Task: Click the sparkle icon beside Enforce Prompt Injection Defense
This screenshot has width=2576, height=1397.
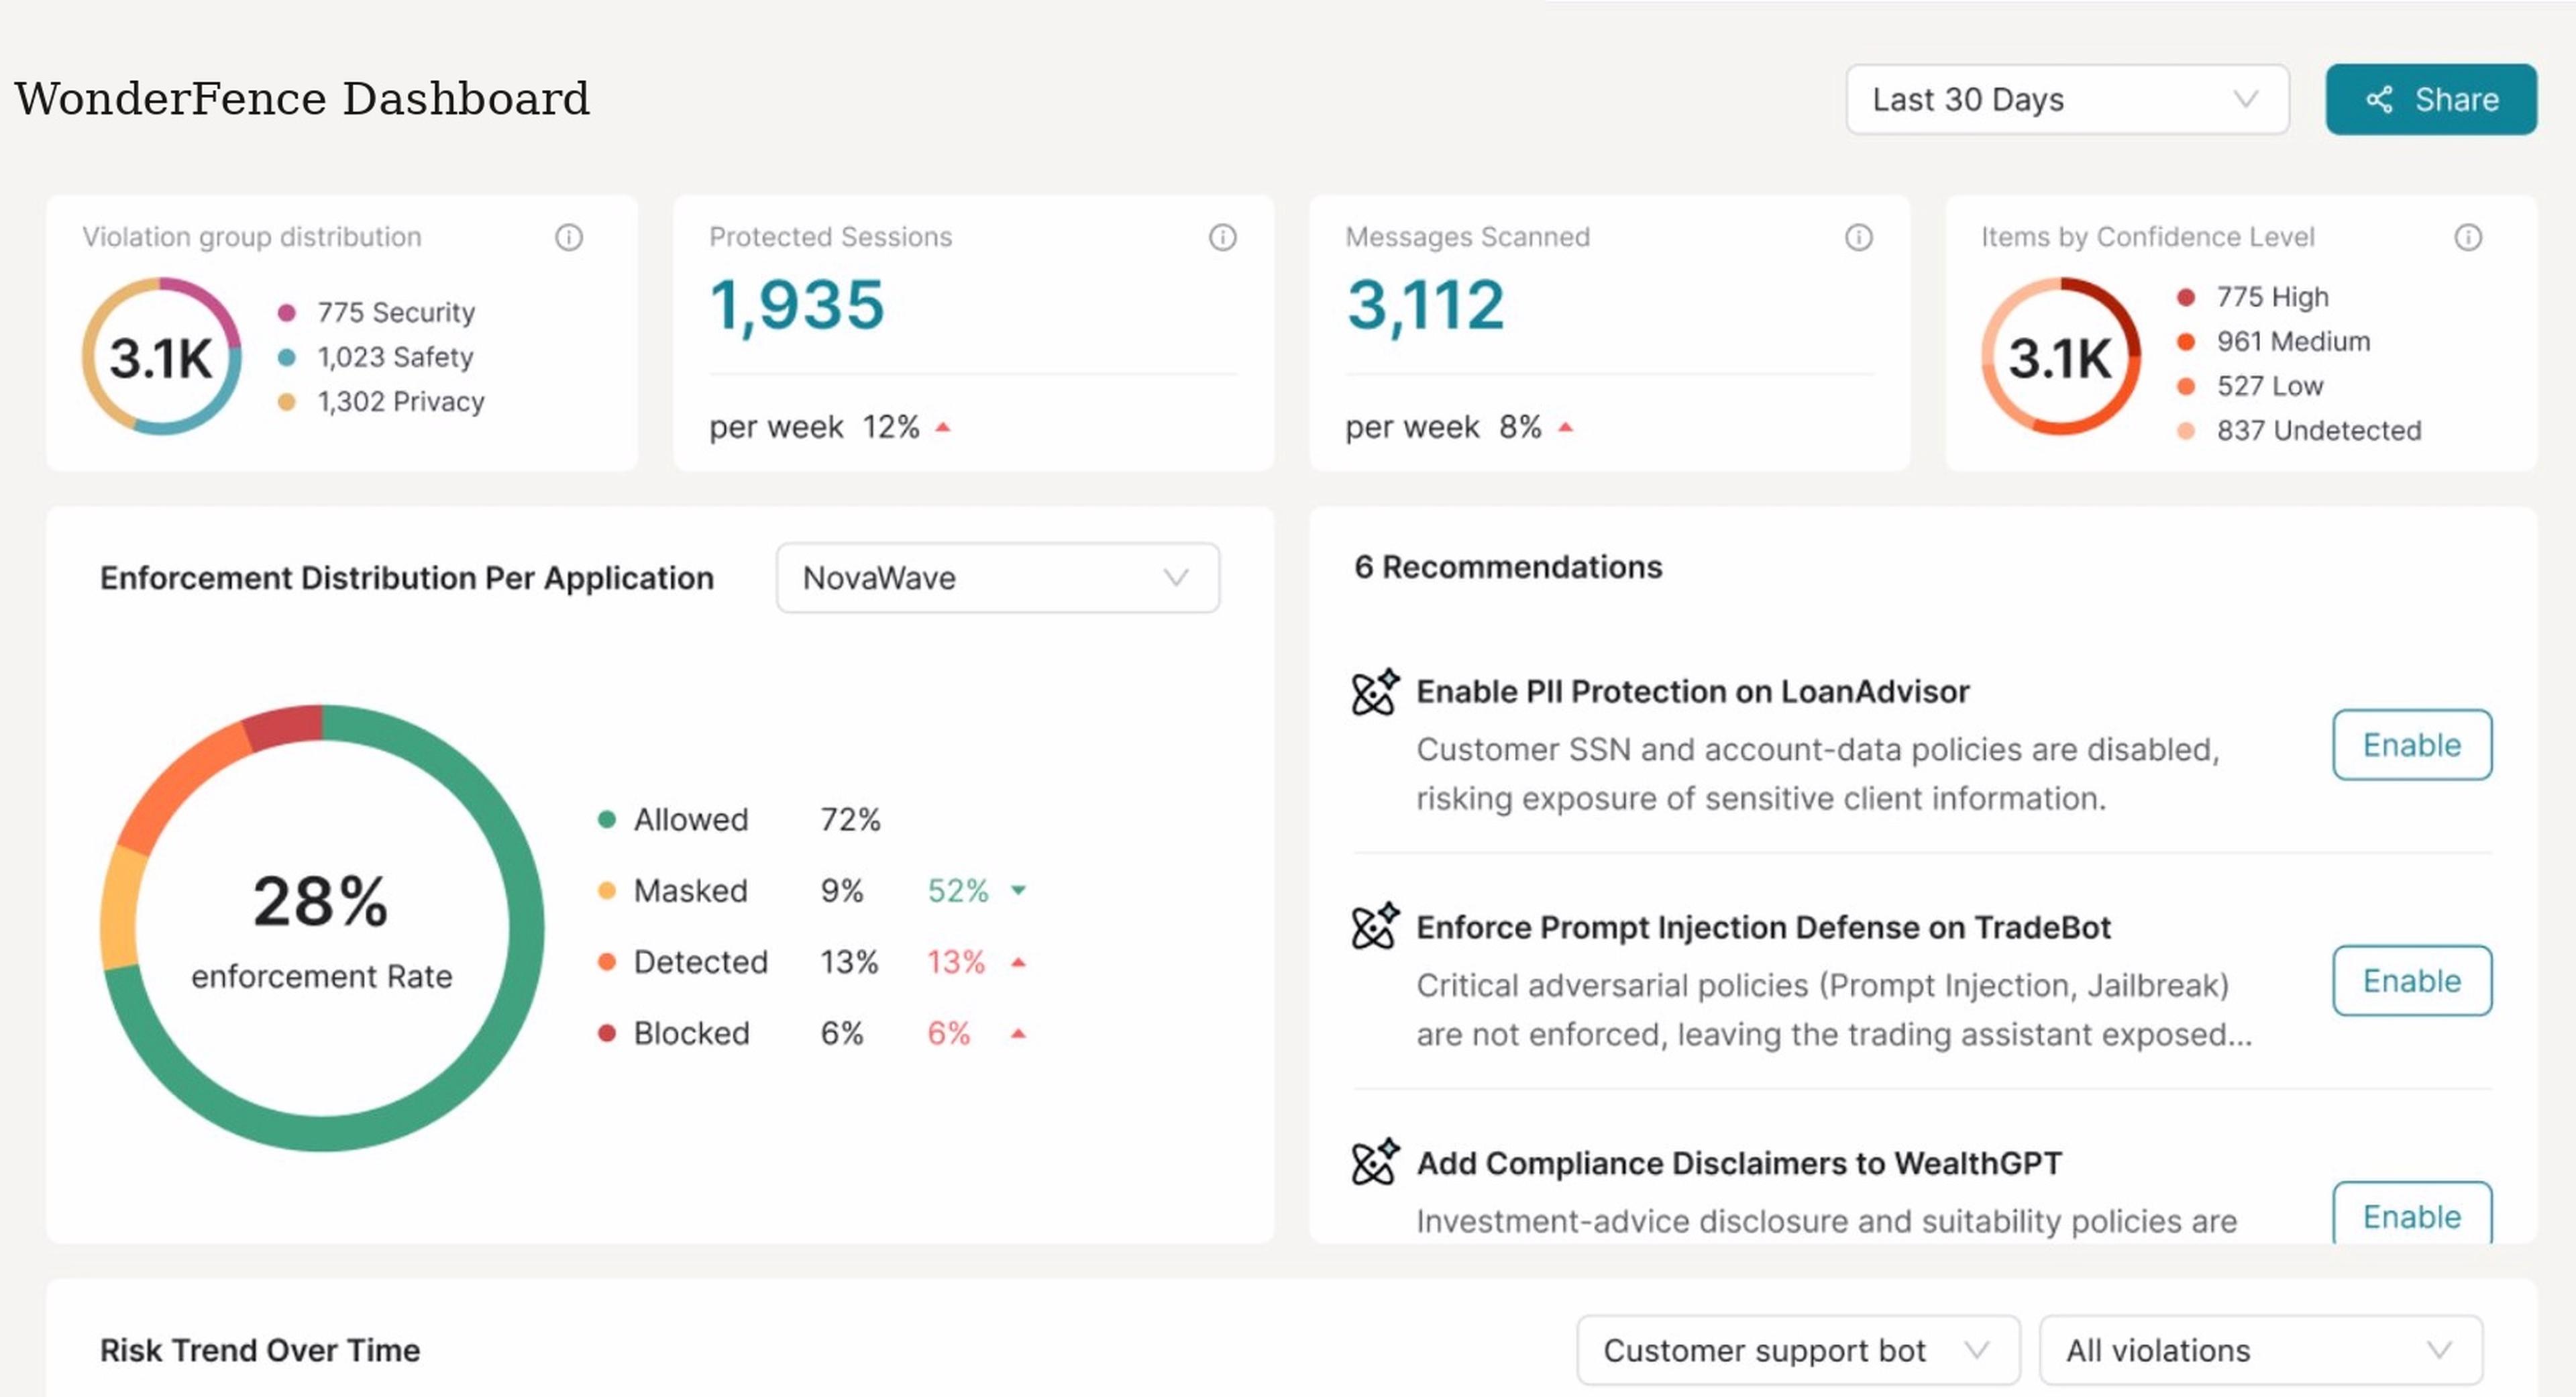Action: pyautogui.click(x=1375, y=927)
